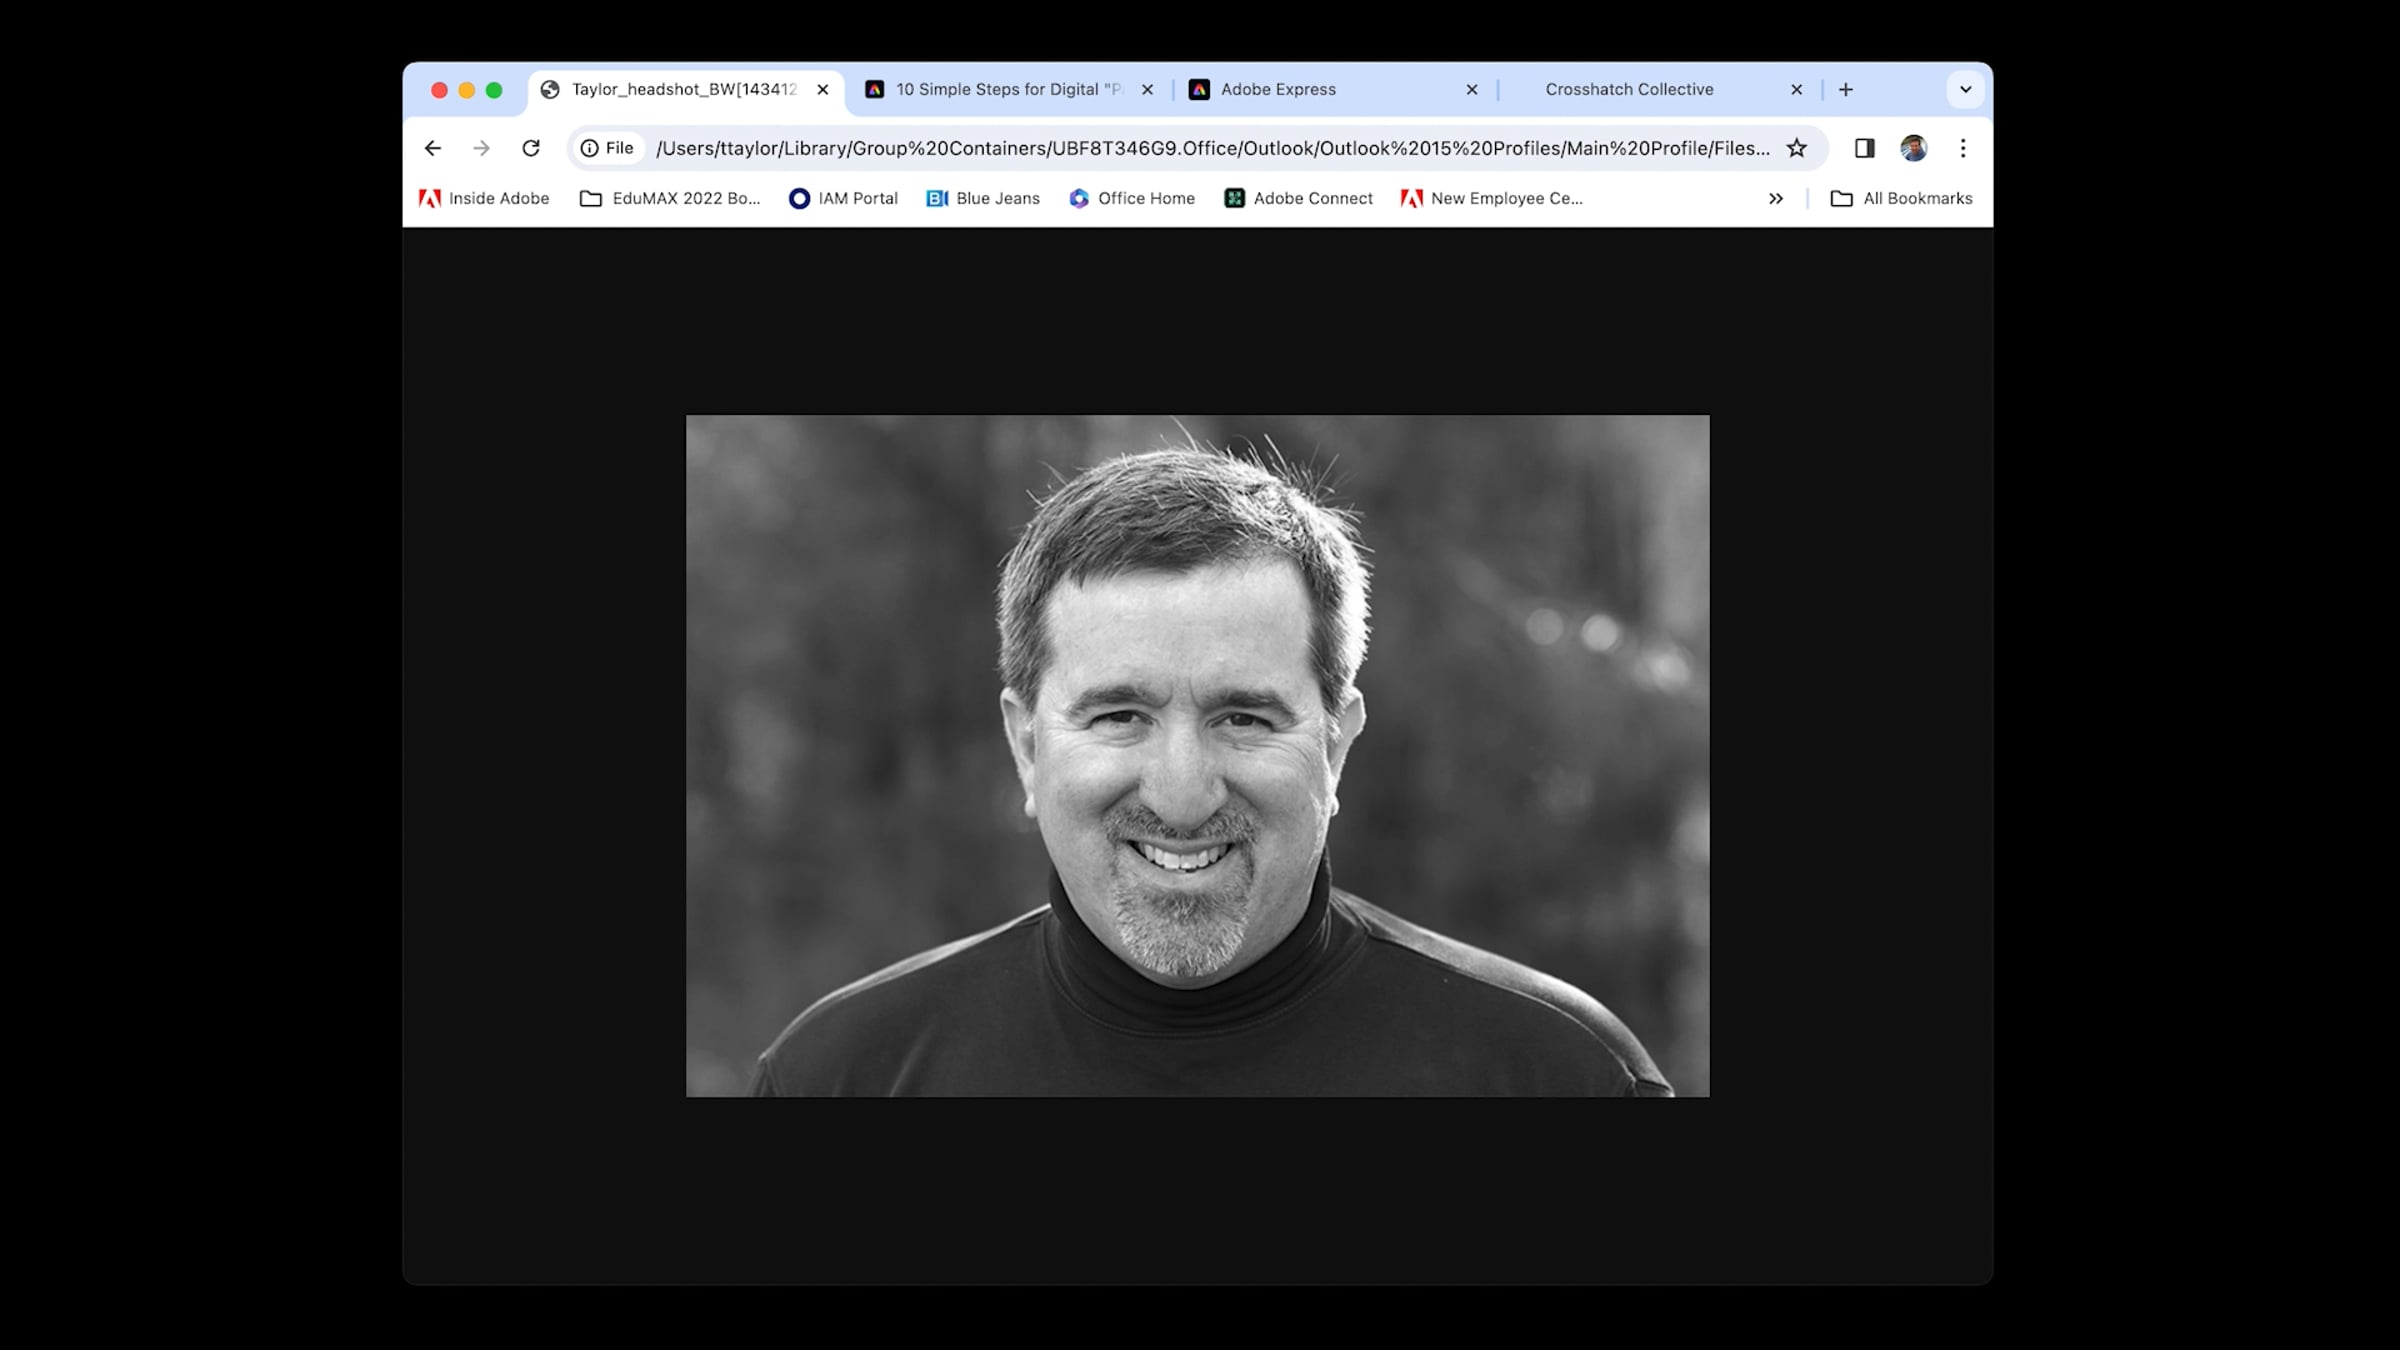Switch to the Adobe Express tab
Image resolution: width=2400 pixels, height=1350 pixels.
click(1278, 89)
